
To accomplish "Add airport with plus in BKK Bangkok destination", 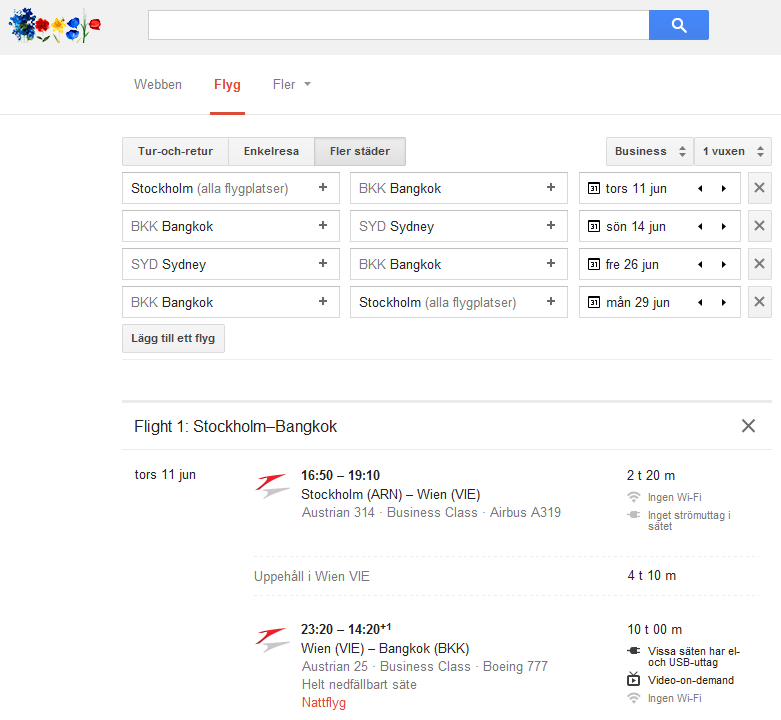I will tap(550, 188).
